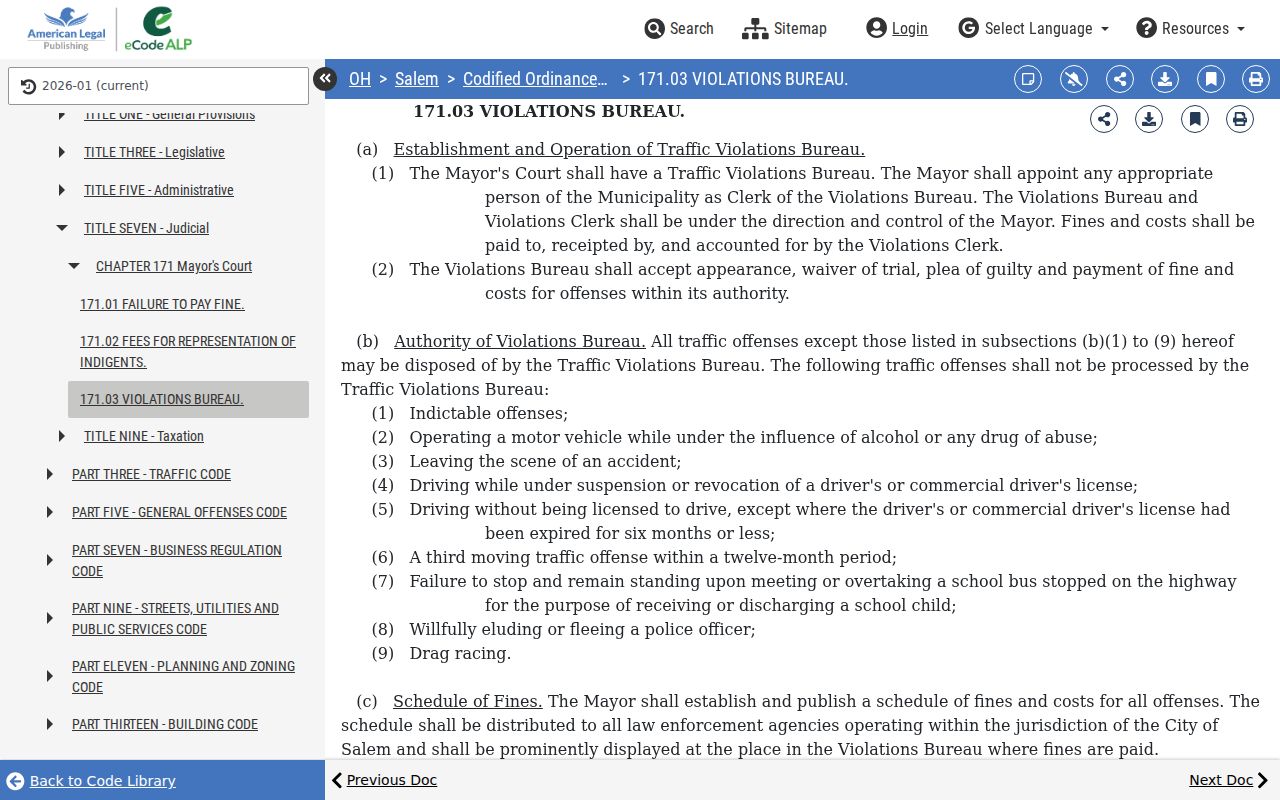Open PART NINE - STREETS, UTILITIES AND PUBLIC SERVICES CODE

click(x=175, y=618)
